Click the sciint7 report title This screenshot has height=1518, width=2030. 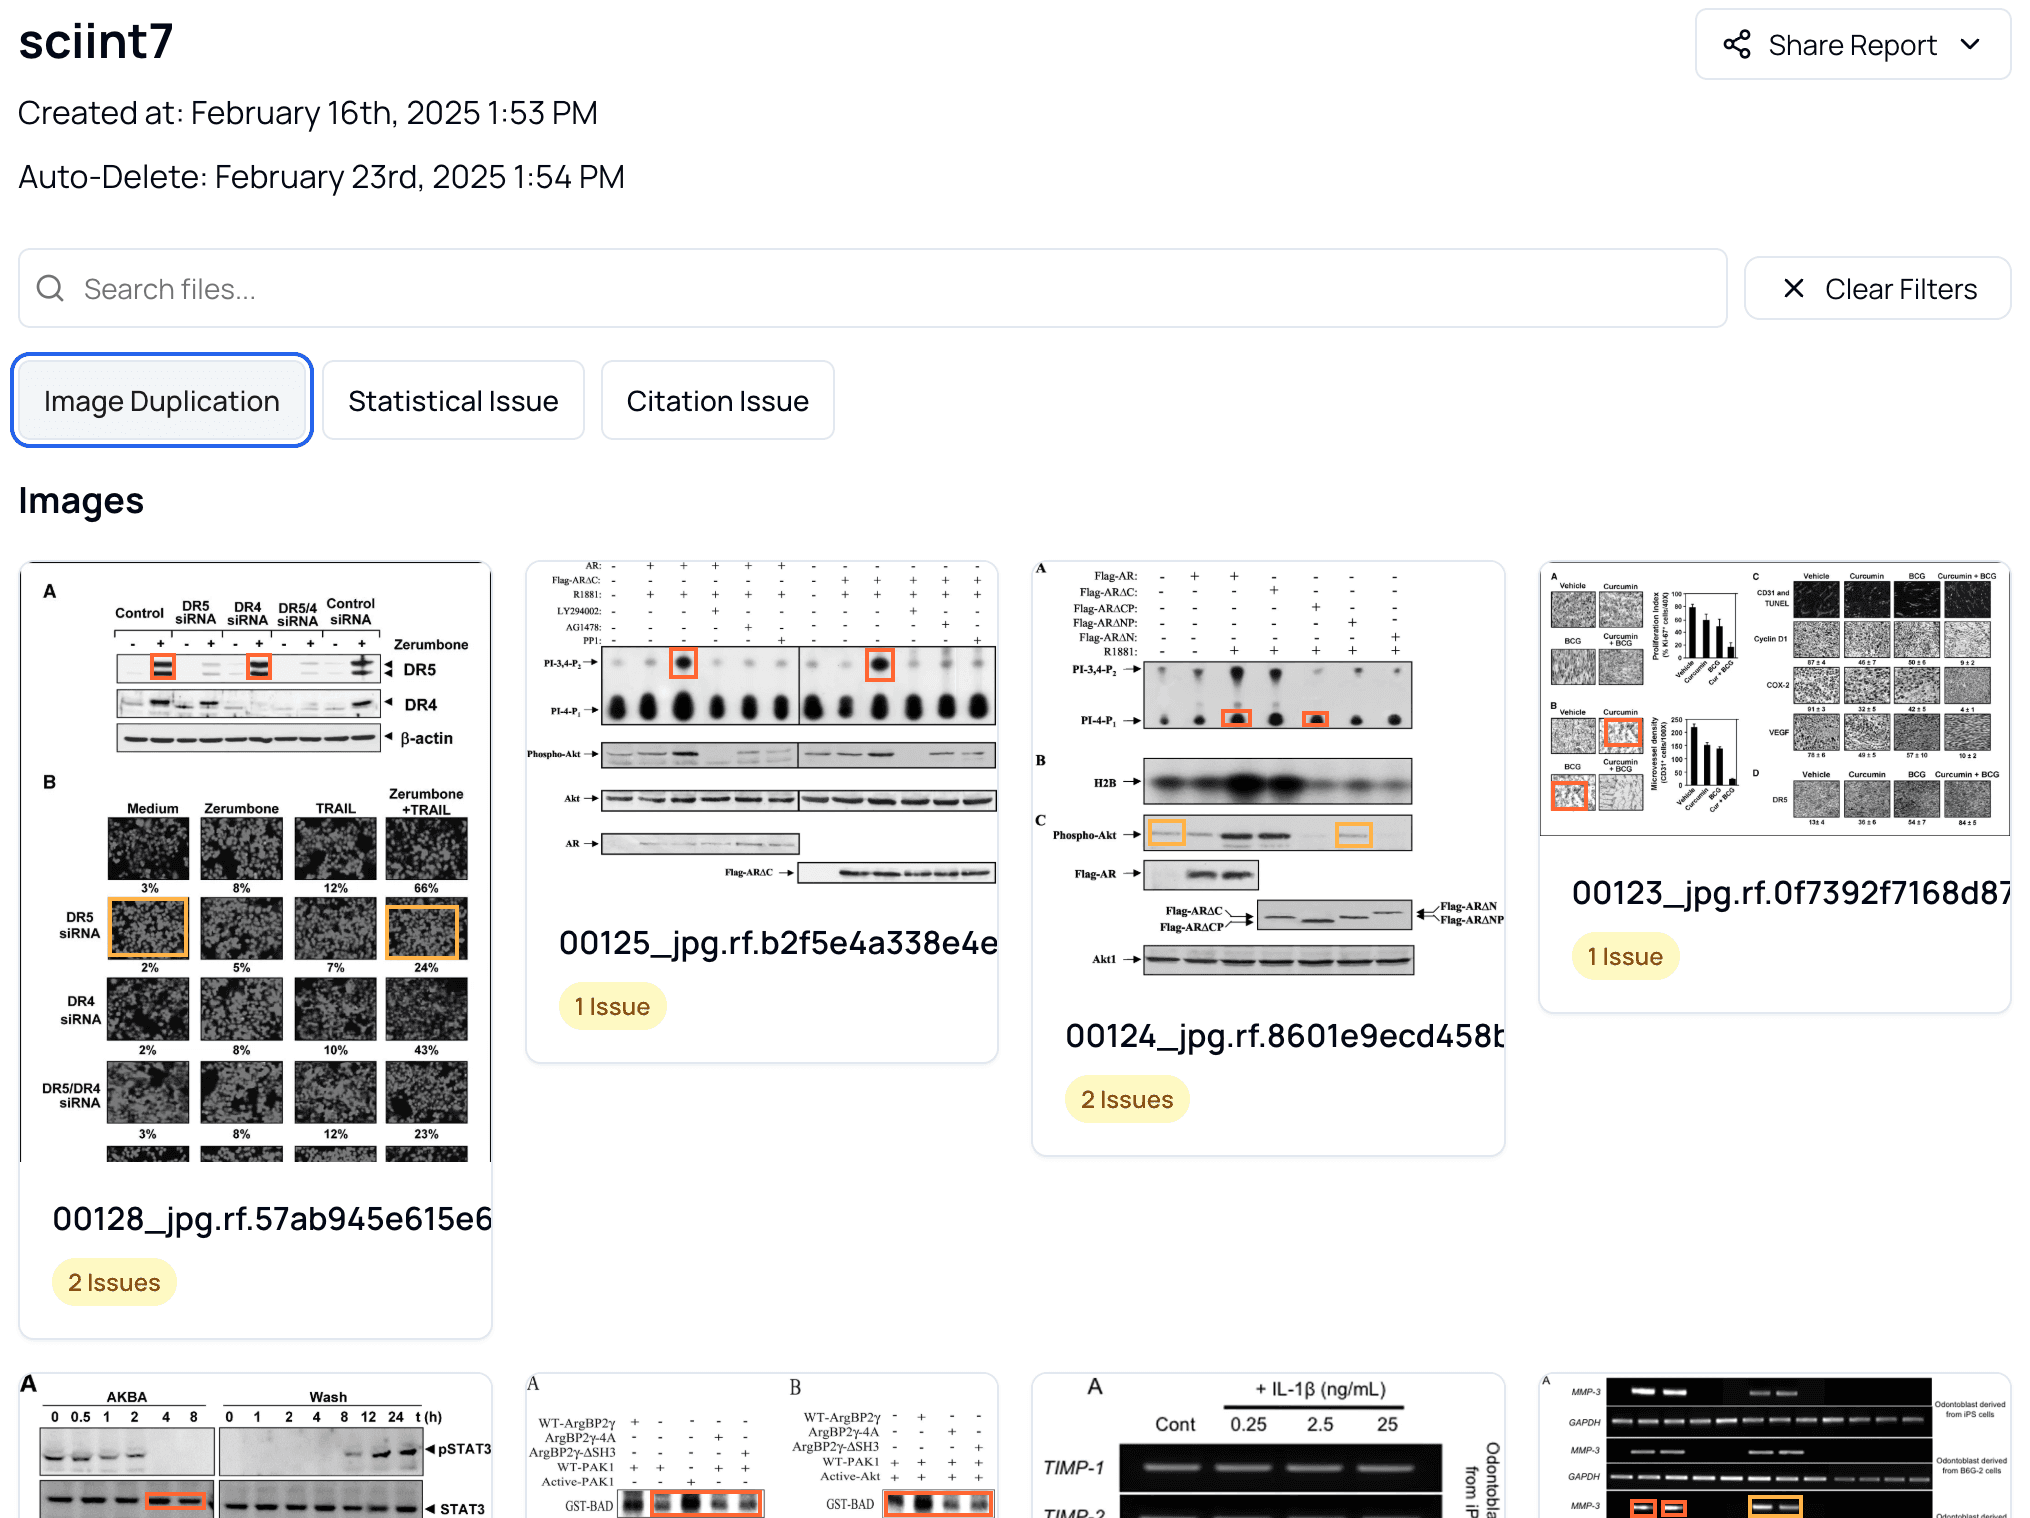pos(95,42)
